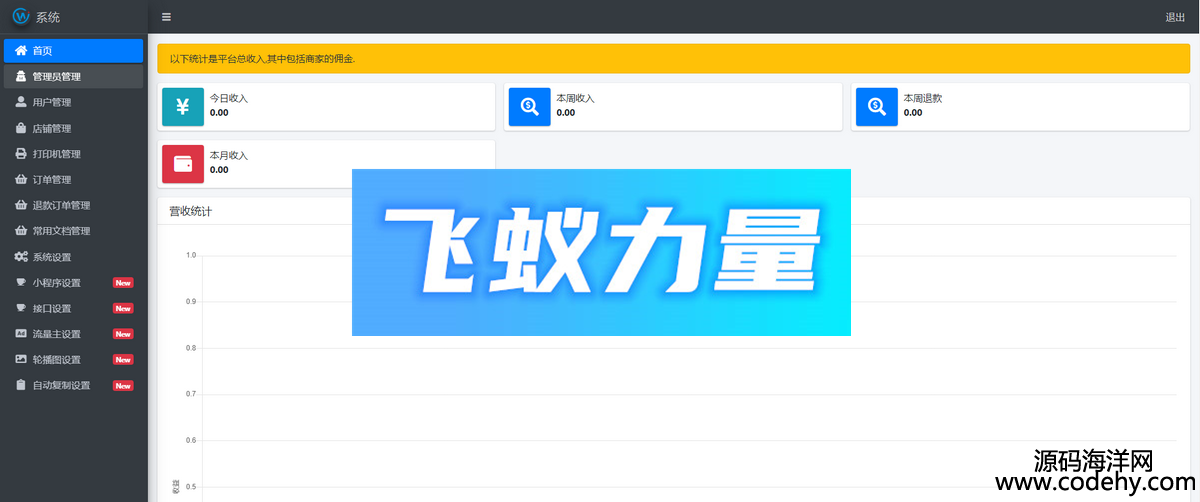Navigate to 退款订单管理
The width and height of the screenshot is (1200, 502).
(x=61, y=206)
